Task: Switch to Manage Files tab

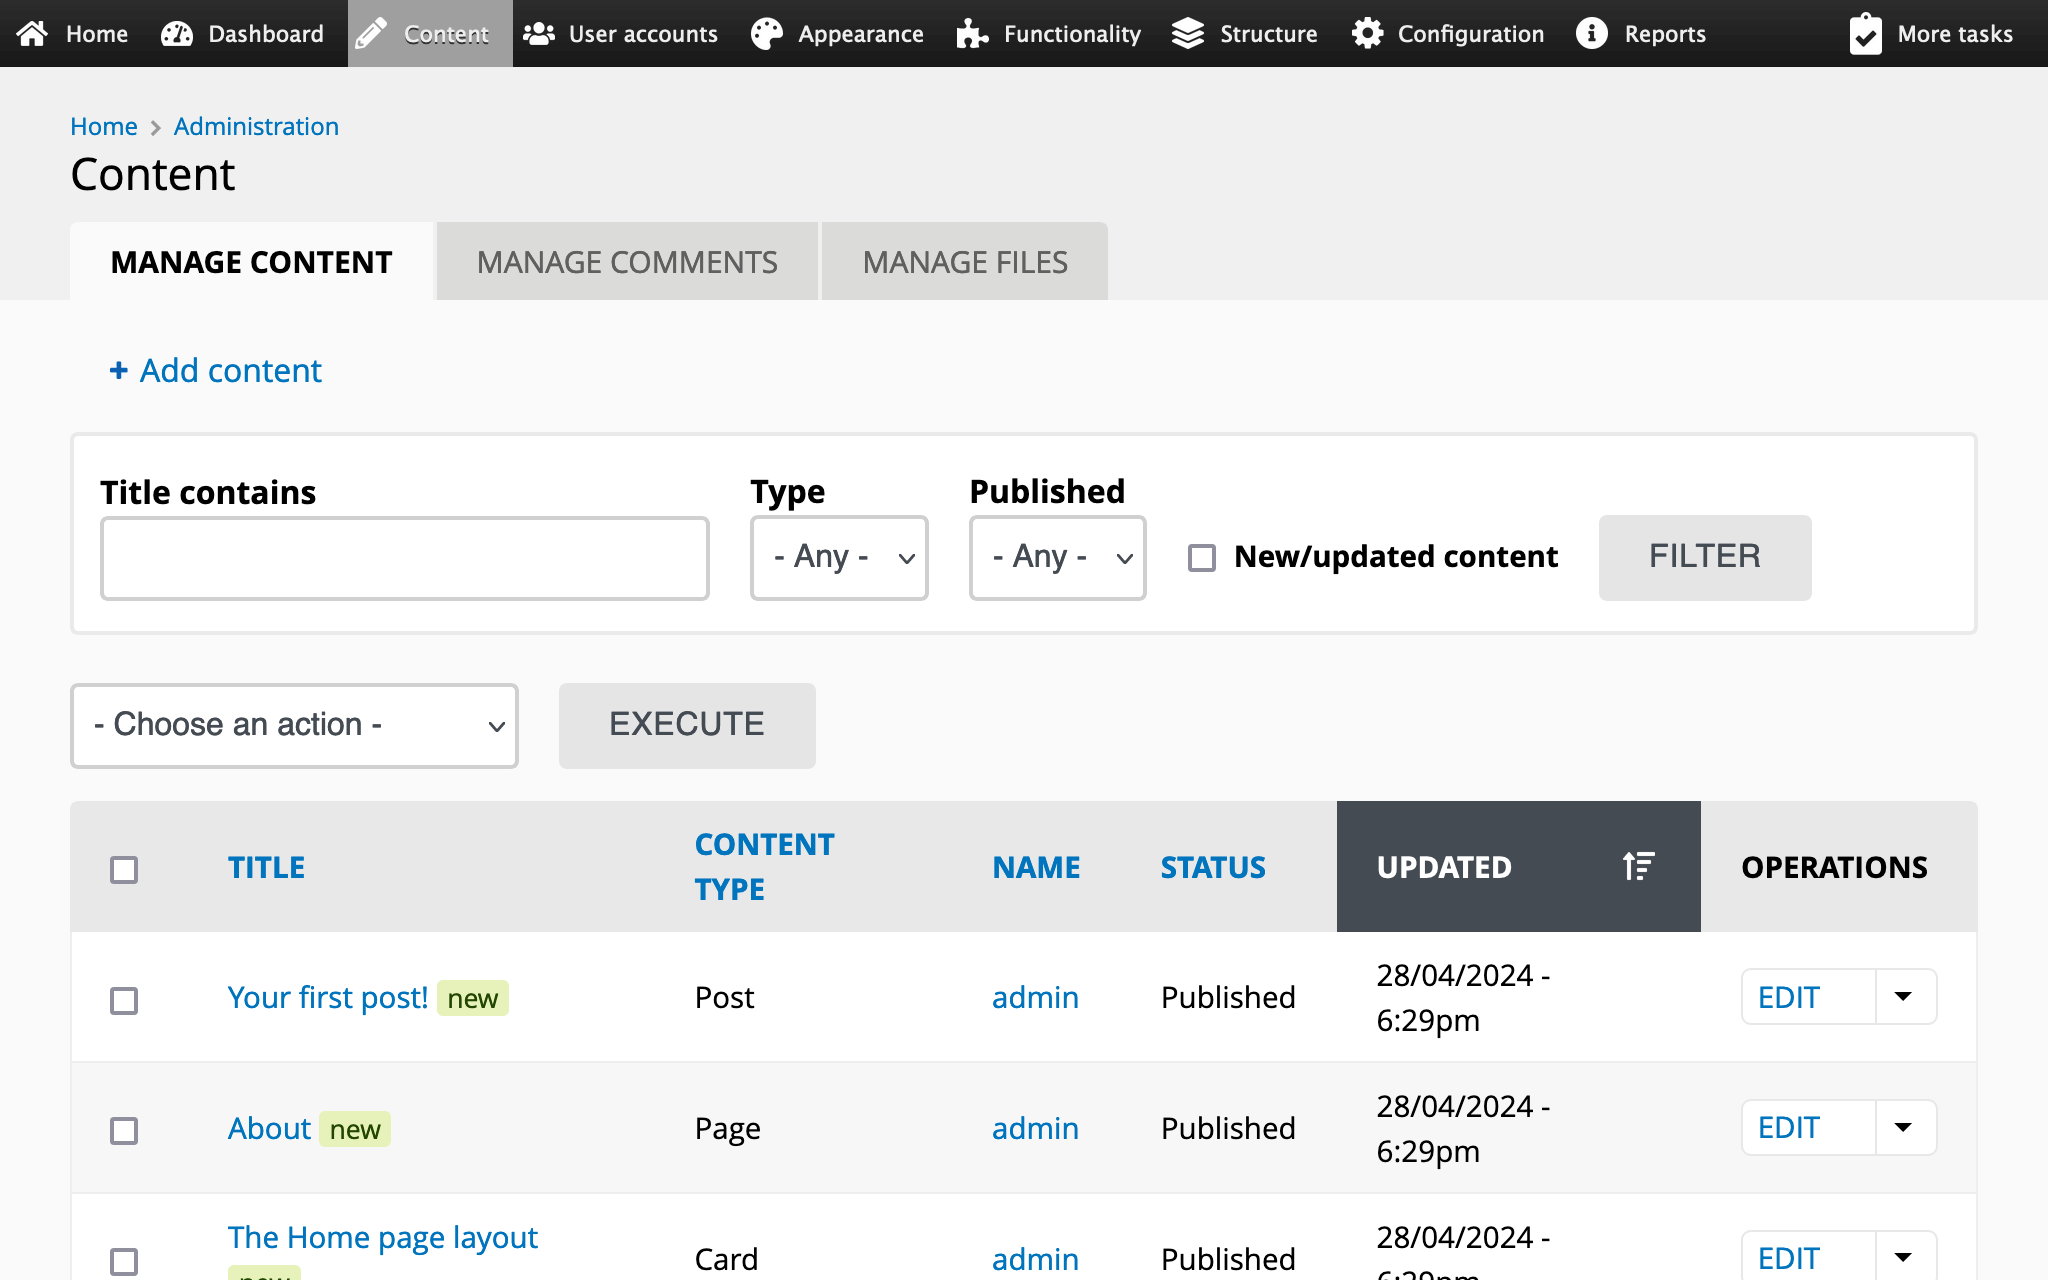Action: coord(965,262)
